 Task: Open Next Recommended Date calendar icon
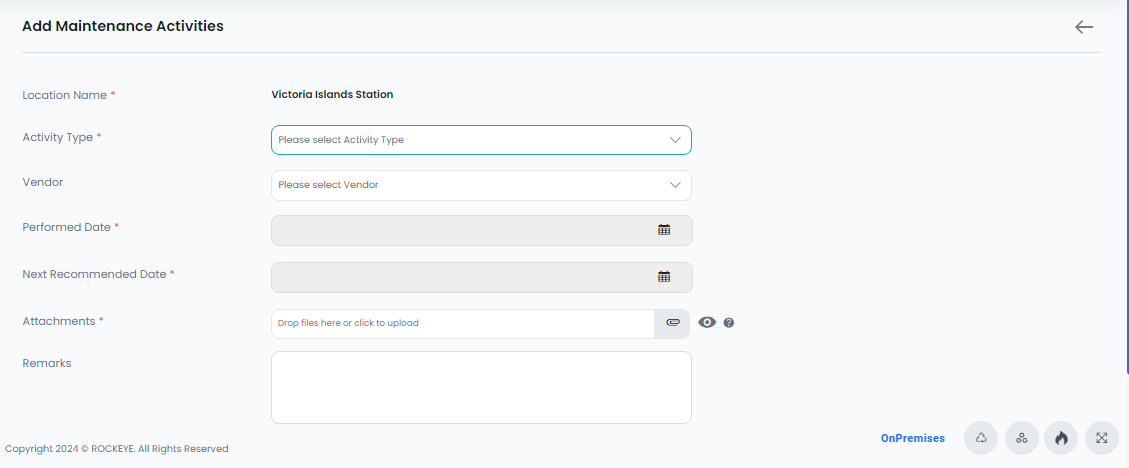[x=664, y=276]
